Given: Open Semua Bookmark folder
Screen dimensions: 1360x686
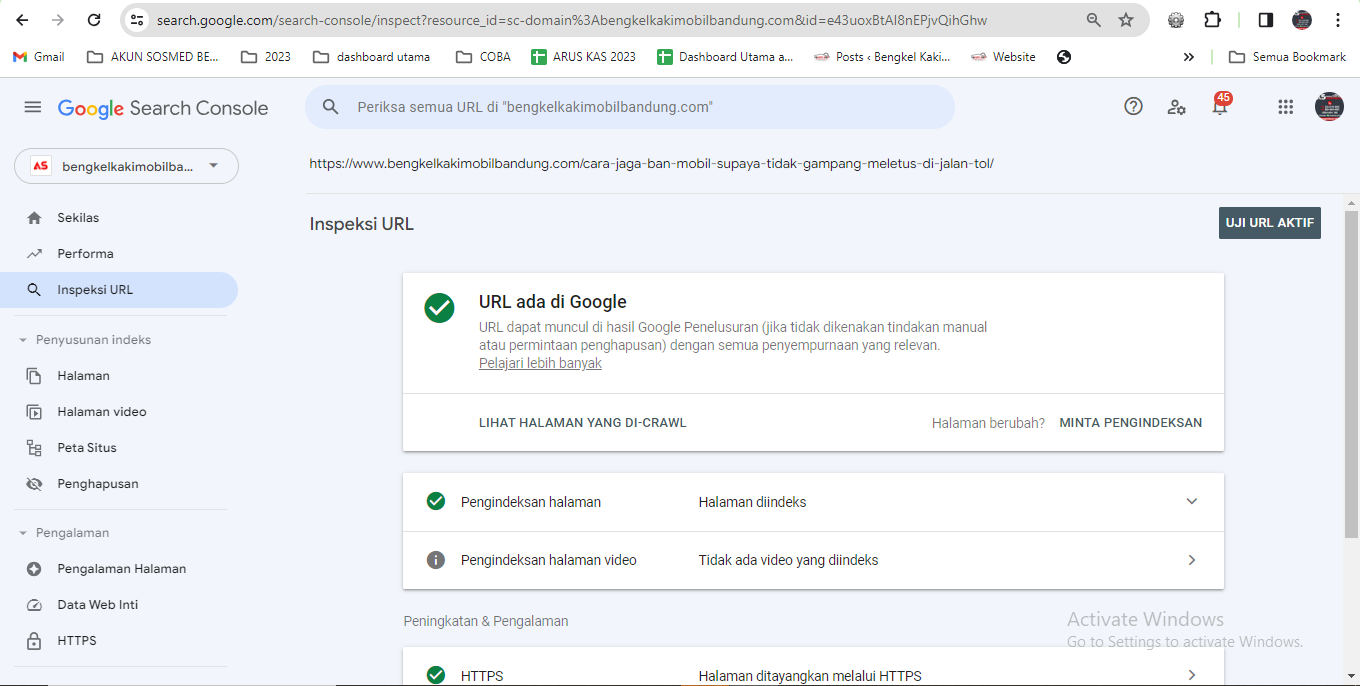Looking at the screenshot, I should coord(1287,57).
